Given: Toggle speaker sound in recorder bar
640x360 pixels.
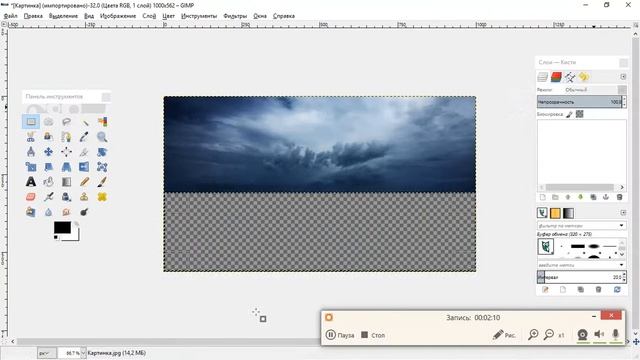Looking at the screenshot, I should point(599,335).
